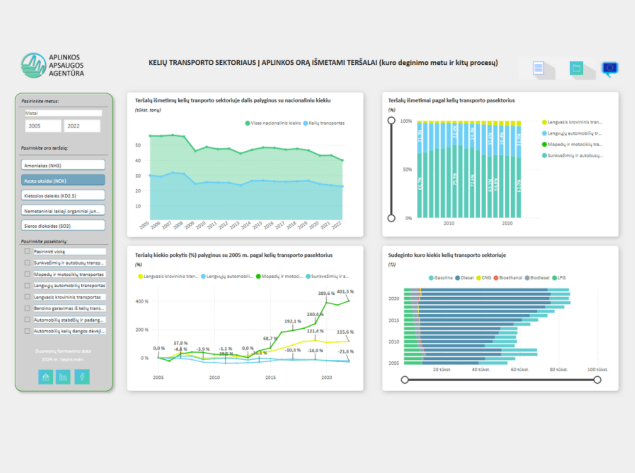Click the LPG legend entry in fuel chart
The height and width of the screenshot is (473, 635).
(x=559, y=278)
